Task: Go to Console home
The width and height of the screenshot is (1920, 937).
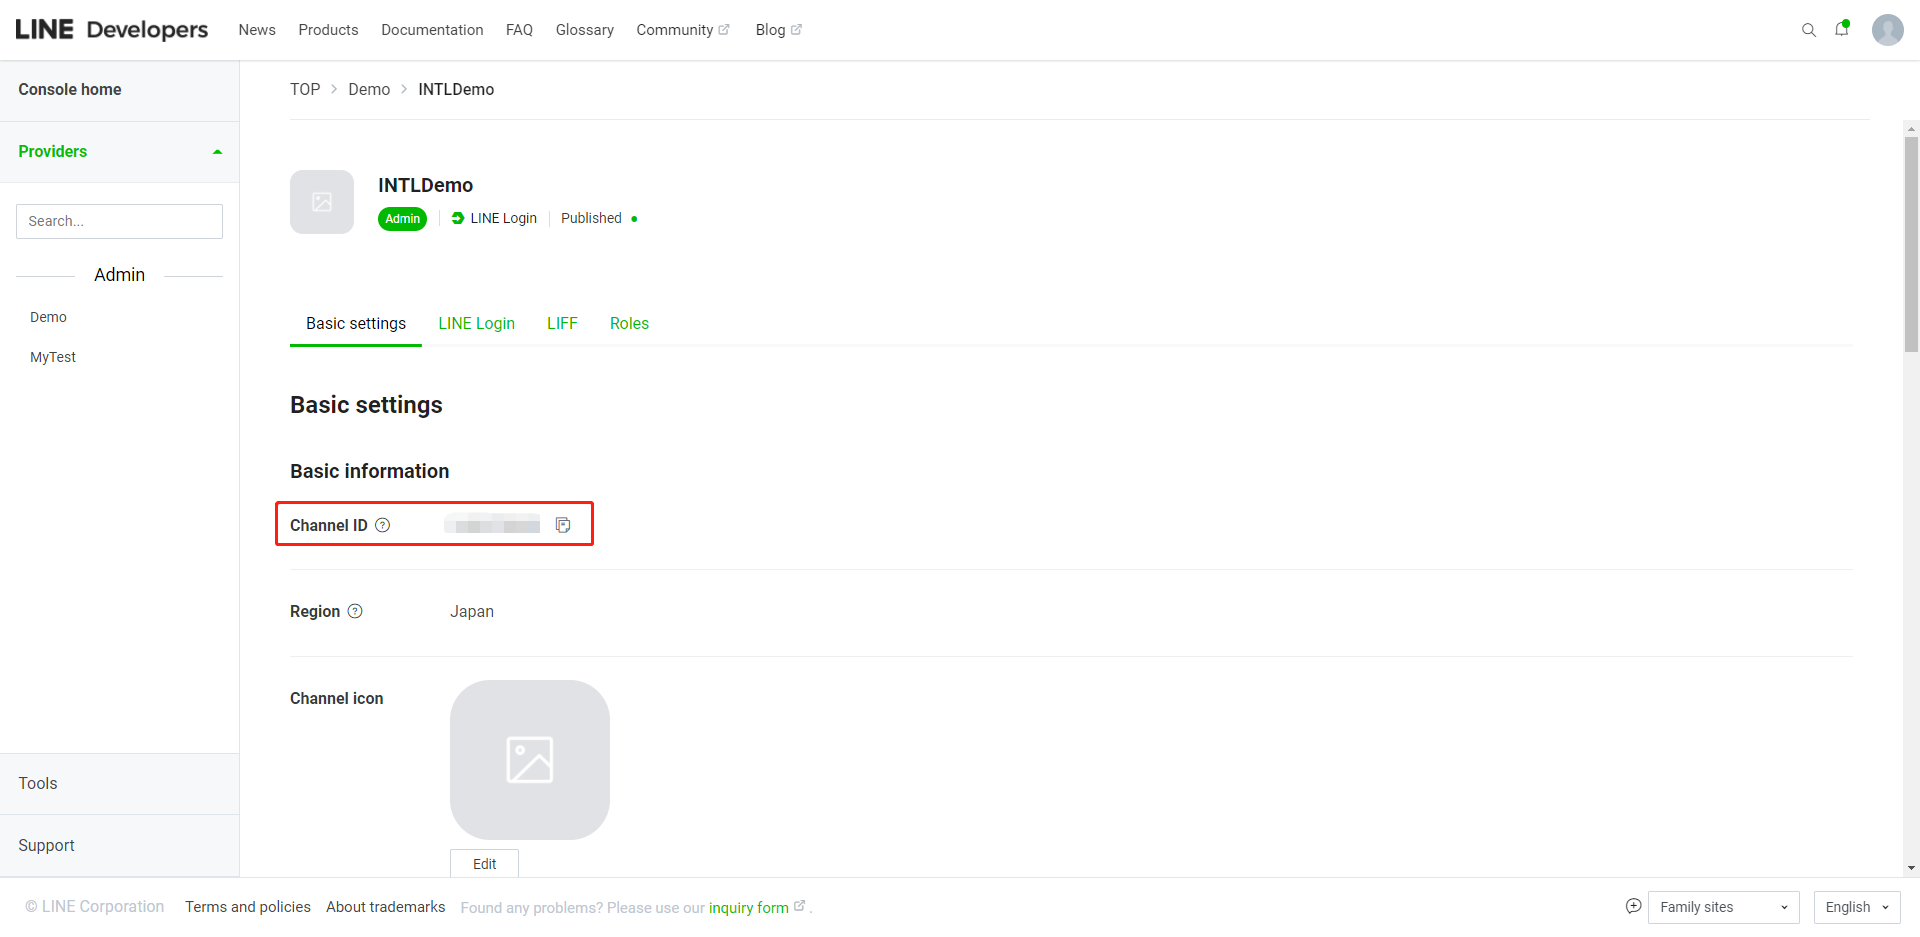Action: pos(70,90)
